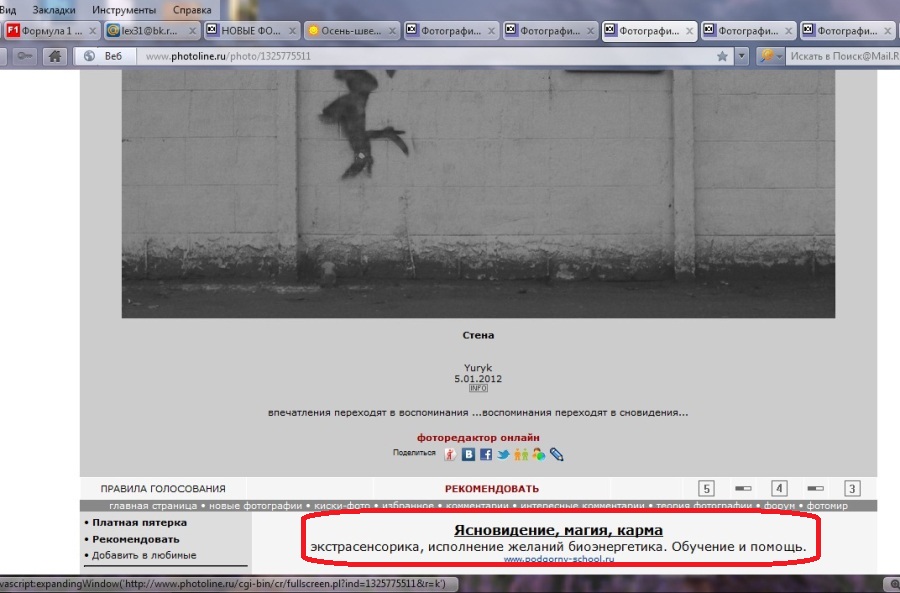Click the INFO button under the date

(478, 388)
